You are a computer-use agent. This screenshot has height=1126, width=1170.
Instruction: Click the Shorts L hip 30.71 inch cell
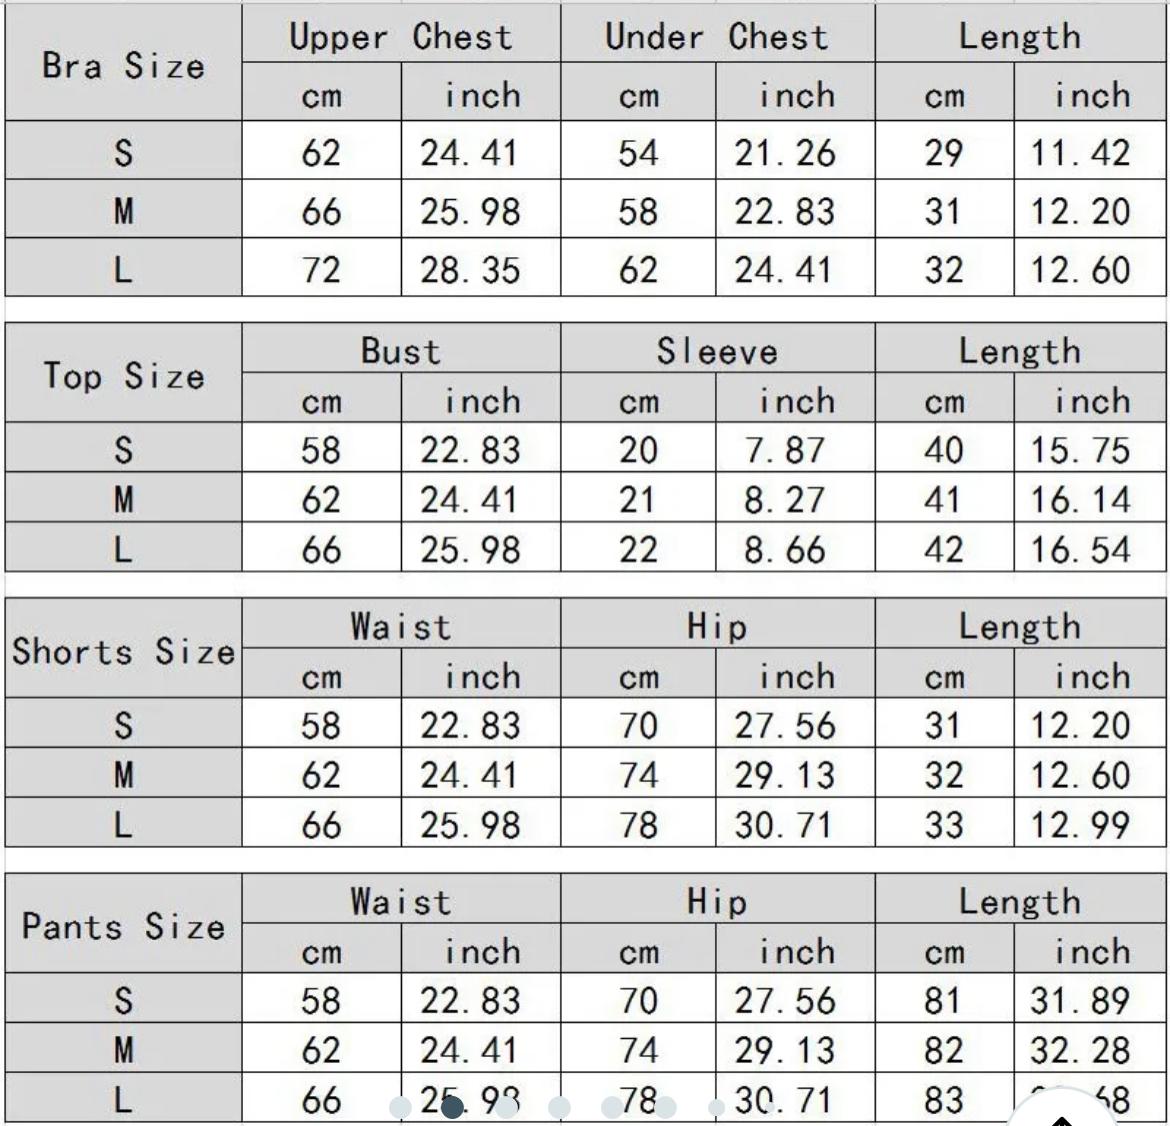[785, 825]
